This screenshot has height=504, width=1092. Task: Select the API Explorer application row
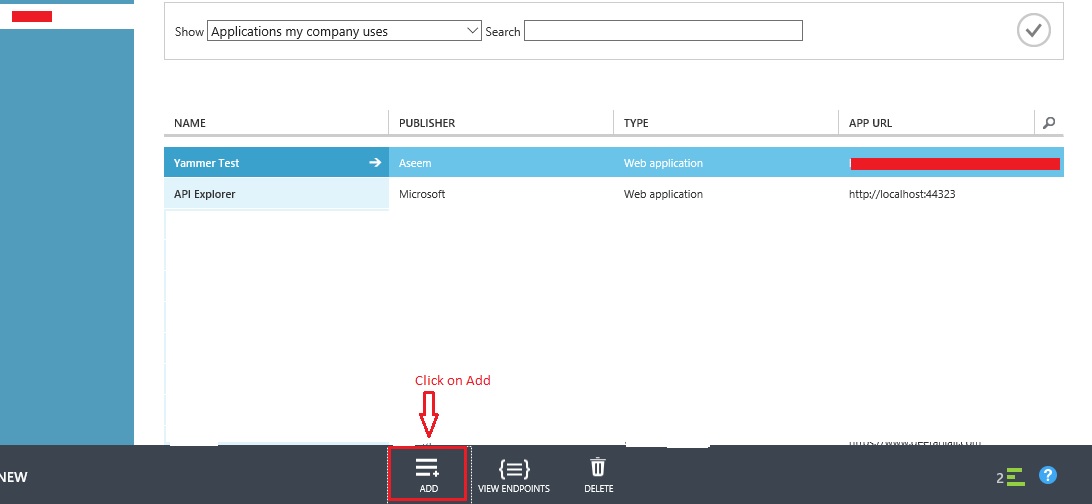[614, 194]
